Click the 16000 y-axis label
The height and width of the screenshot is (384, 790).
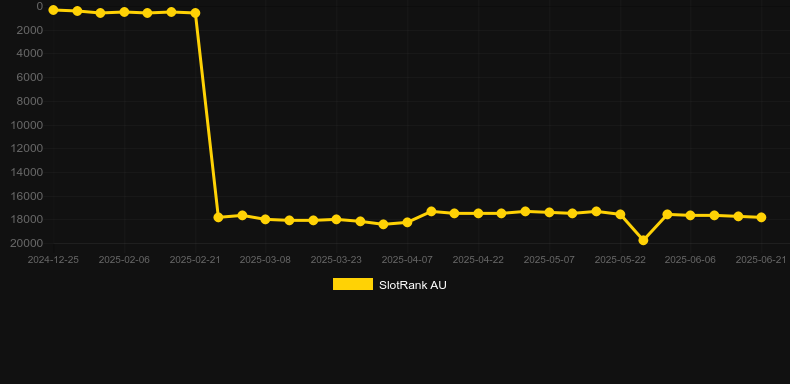[x=27, y=196]
